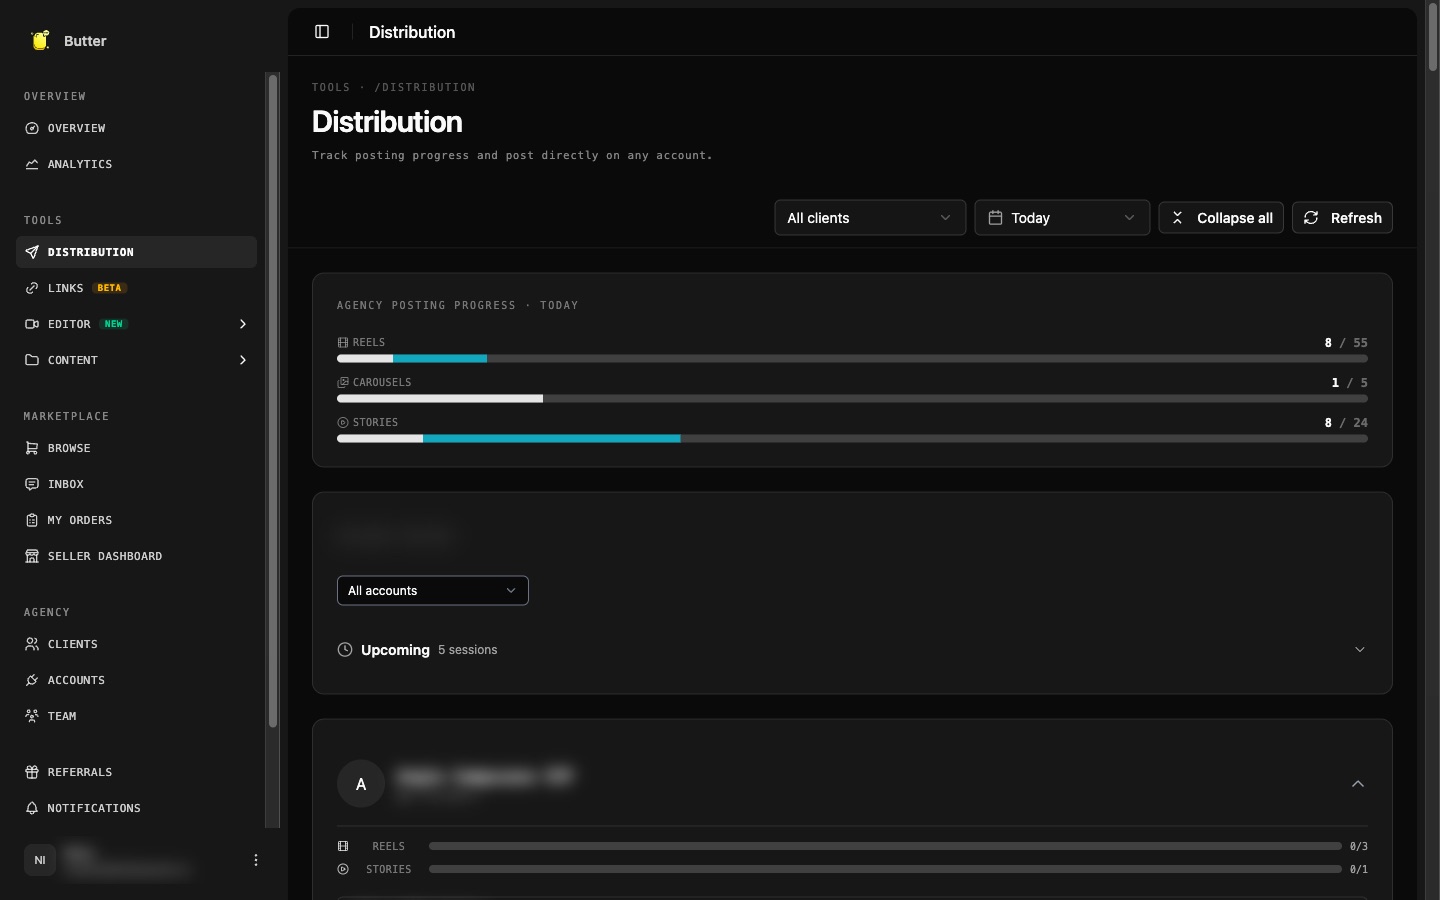
Task: Click the "8 / 24" stories count
Action: [x=1346, y=422]
